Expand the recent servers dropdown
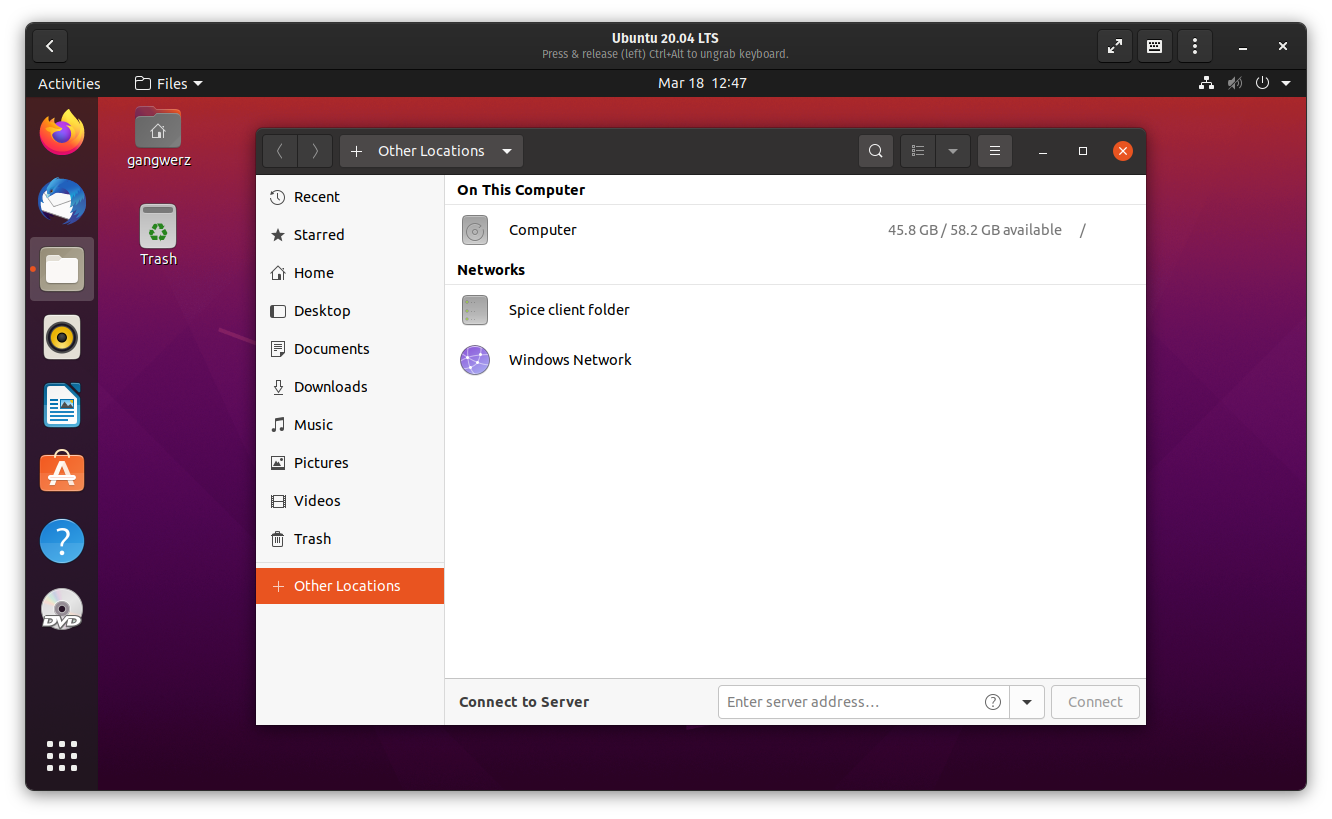Viewport: 1332px width, 819px height. (x=1027, y=702)
